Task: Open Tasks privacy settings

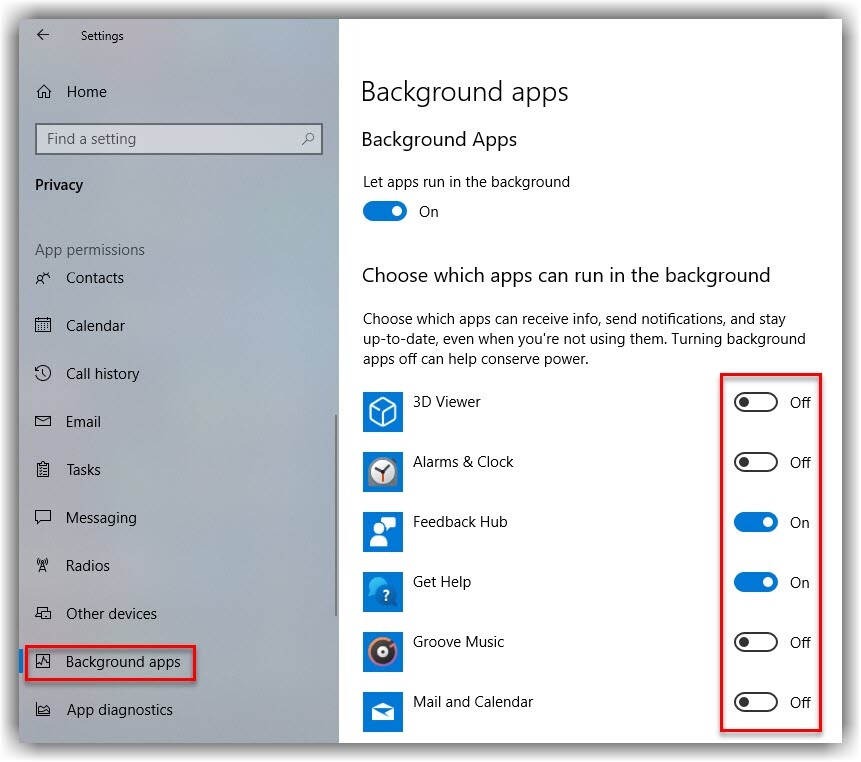Action: (83, 470)
